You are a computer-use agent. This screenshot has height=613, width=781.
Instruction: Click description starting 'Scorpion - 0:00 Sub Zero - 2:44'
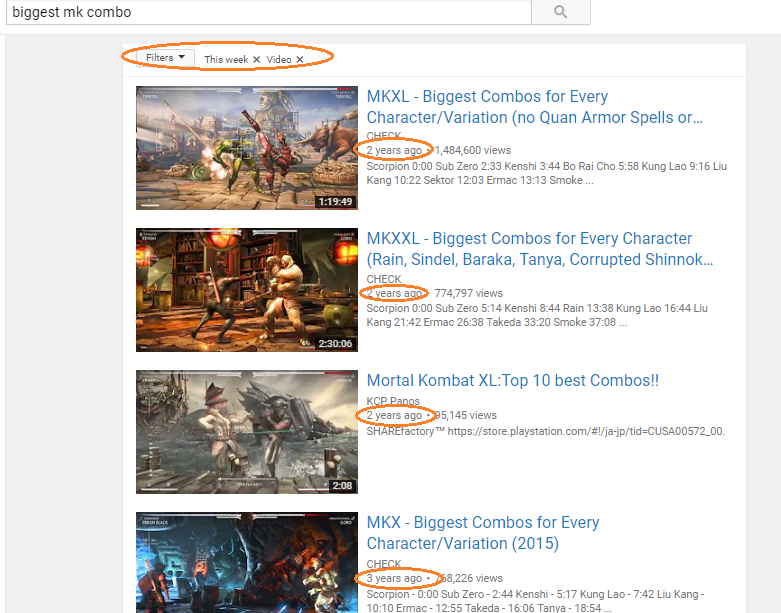(535, 601)
